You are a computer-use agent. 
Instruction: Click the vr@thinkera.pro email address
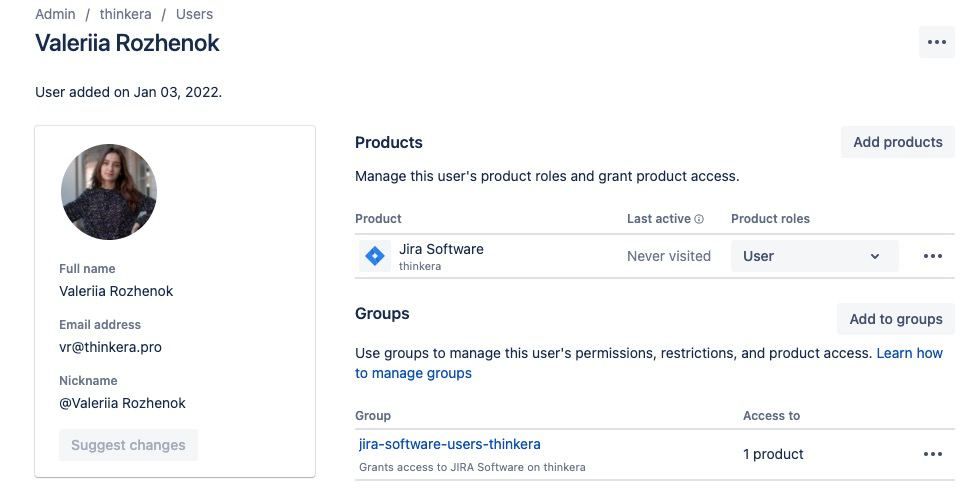click(x=110, y=347)
